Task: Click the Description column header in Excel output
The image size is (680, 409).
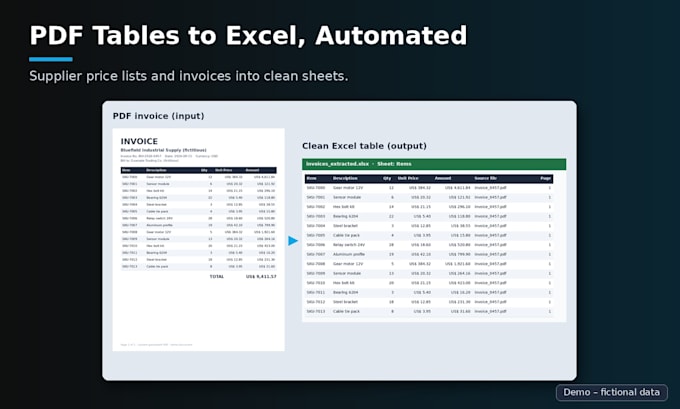Action: (345, 178)
